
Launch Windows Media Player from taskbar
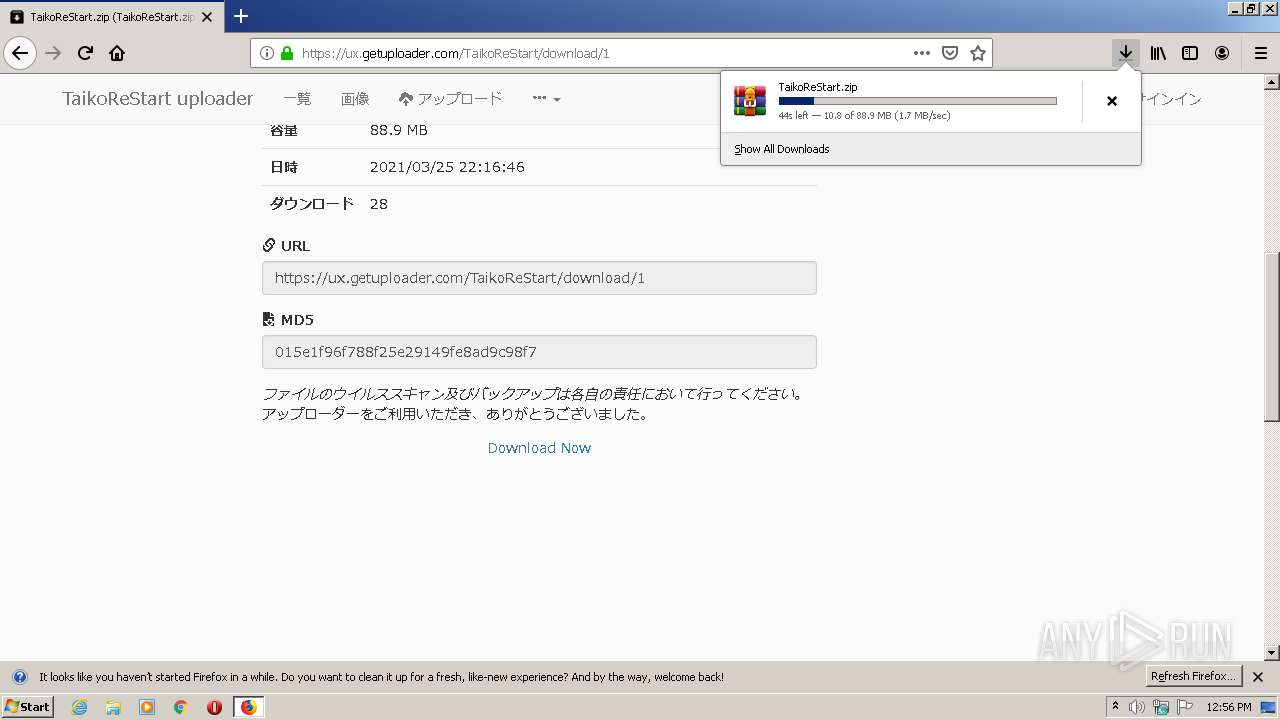[x=147, y=707]
